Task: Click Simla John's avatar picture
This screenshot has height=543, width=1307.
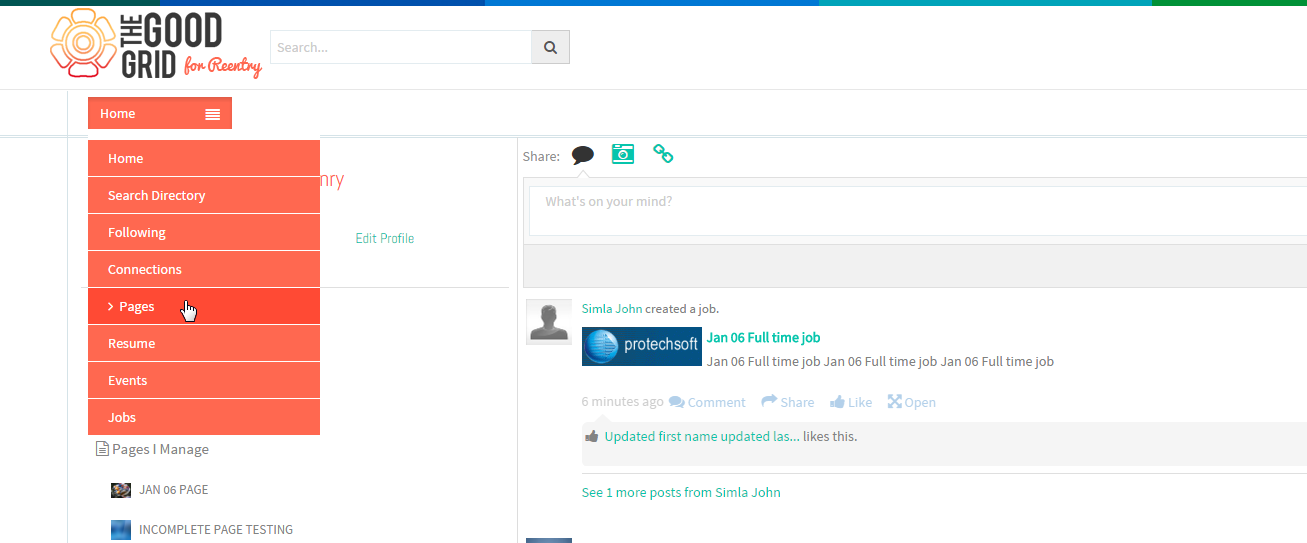Action: [549, 322]
